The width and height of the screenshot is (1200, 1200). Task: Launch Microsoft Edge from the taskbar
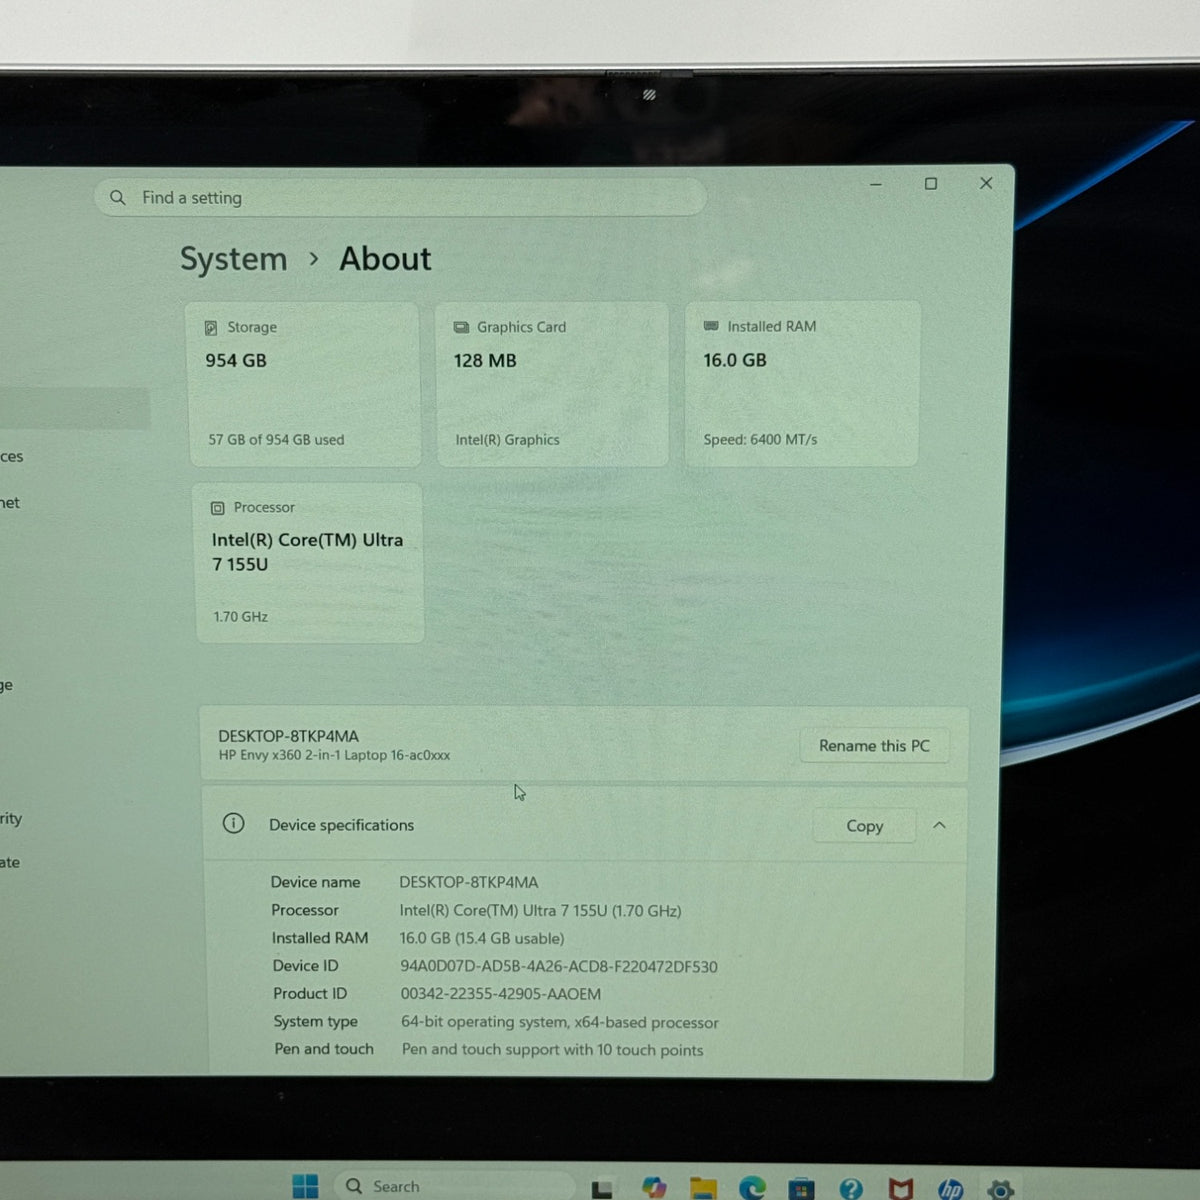(x=752, y=1187)
